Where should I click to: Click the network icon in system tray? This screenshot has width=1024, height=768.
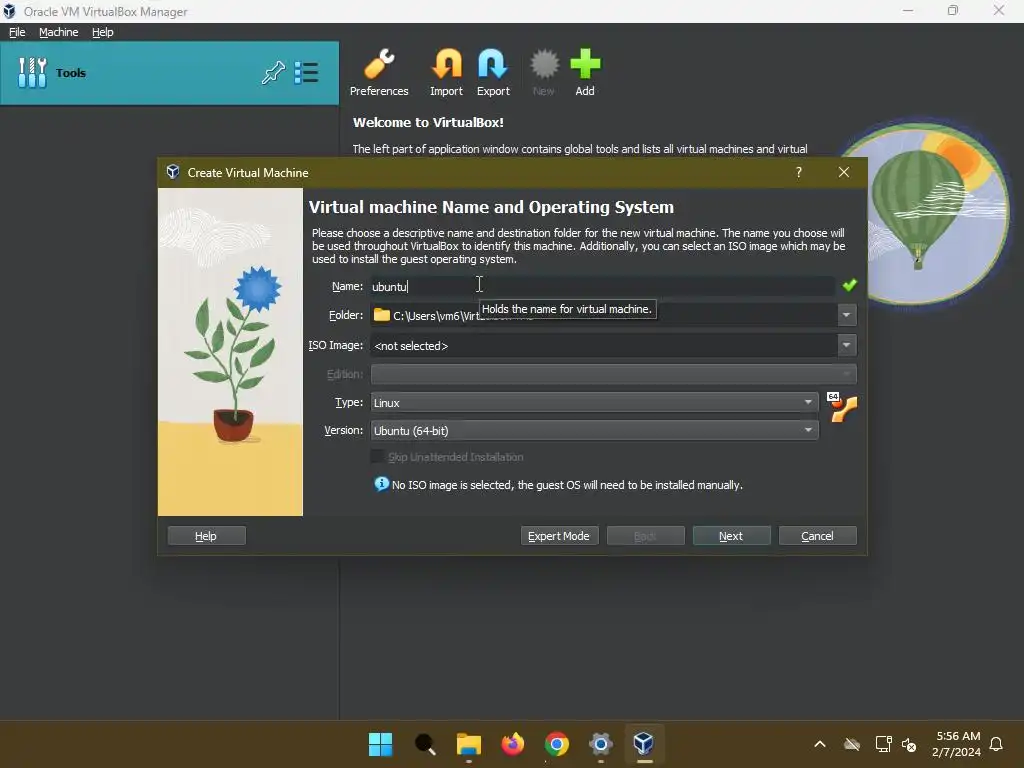pos(883,744)
